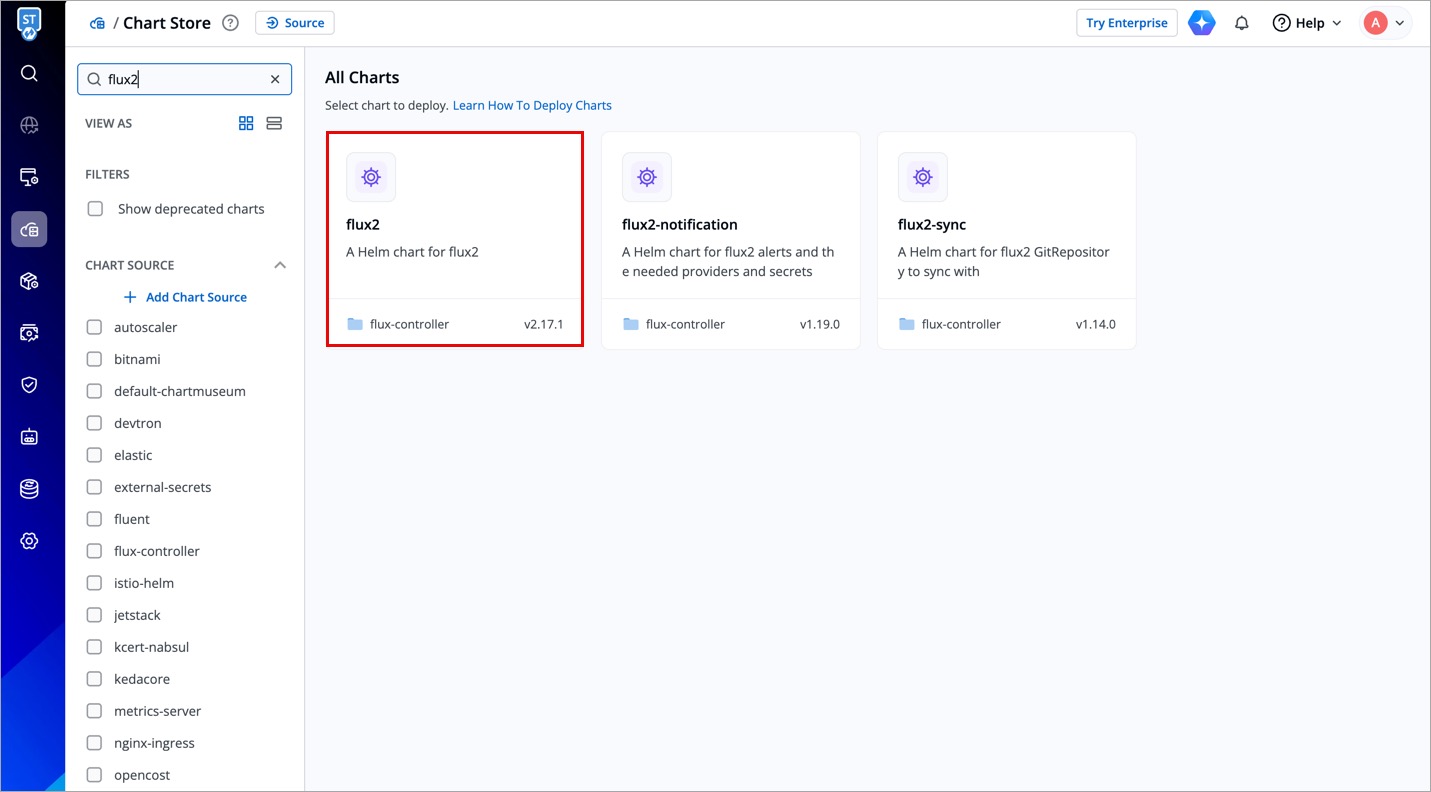This screenshot has width=1431, height=792.
Task: Click Add Chart Source
Action: 185,297
